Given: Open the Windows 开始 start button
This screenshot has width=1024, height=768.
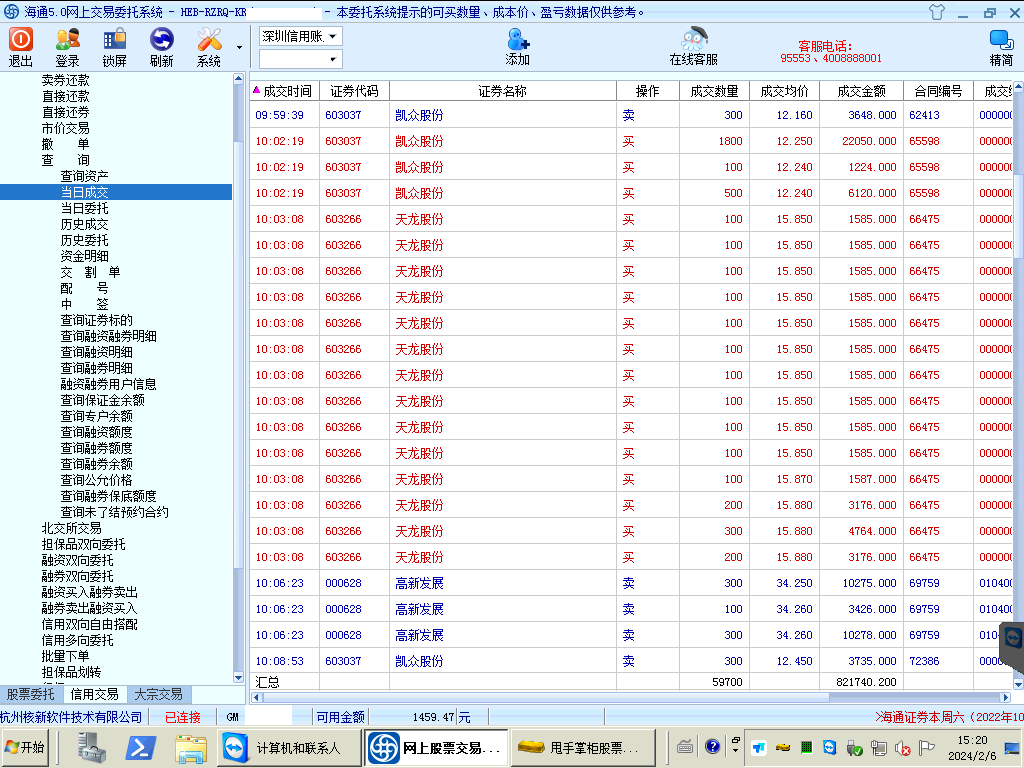Looking at the screenshot, I should click(x=26, y=747).
